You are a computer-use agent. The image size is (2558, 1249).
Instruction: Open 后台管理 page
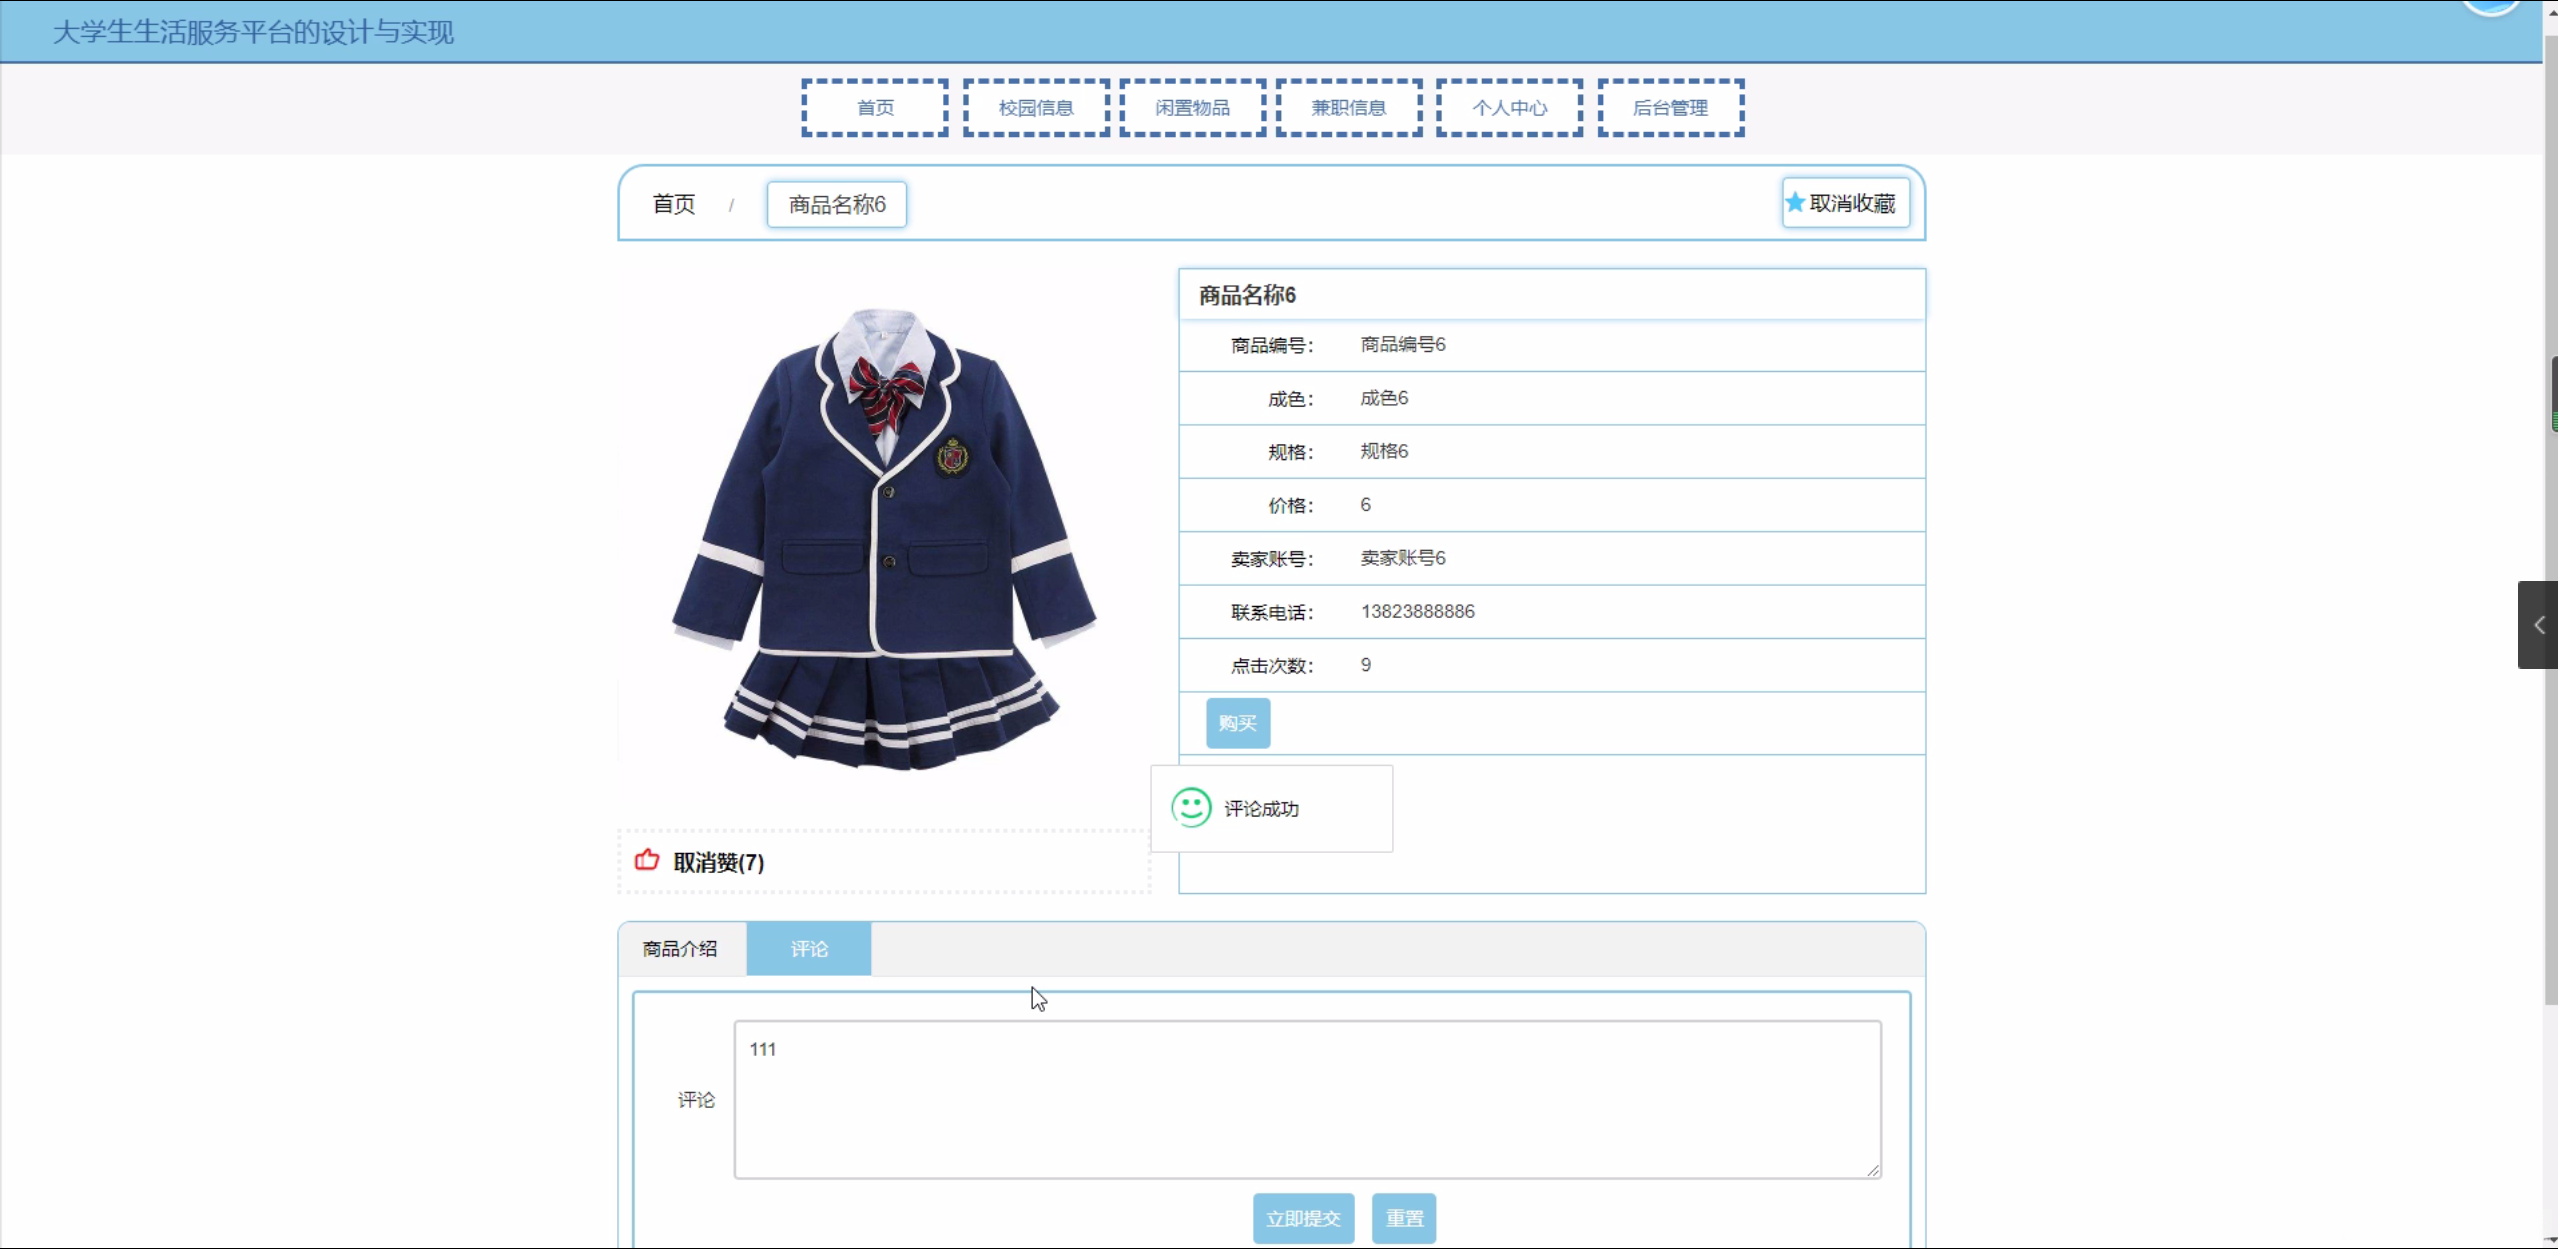[x=1670, y=108]
